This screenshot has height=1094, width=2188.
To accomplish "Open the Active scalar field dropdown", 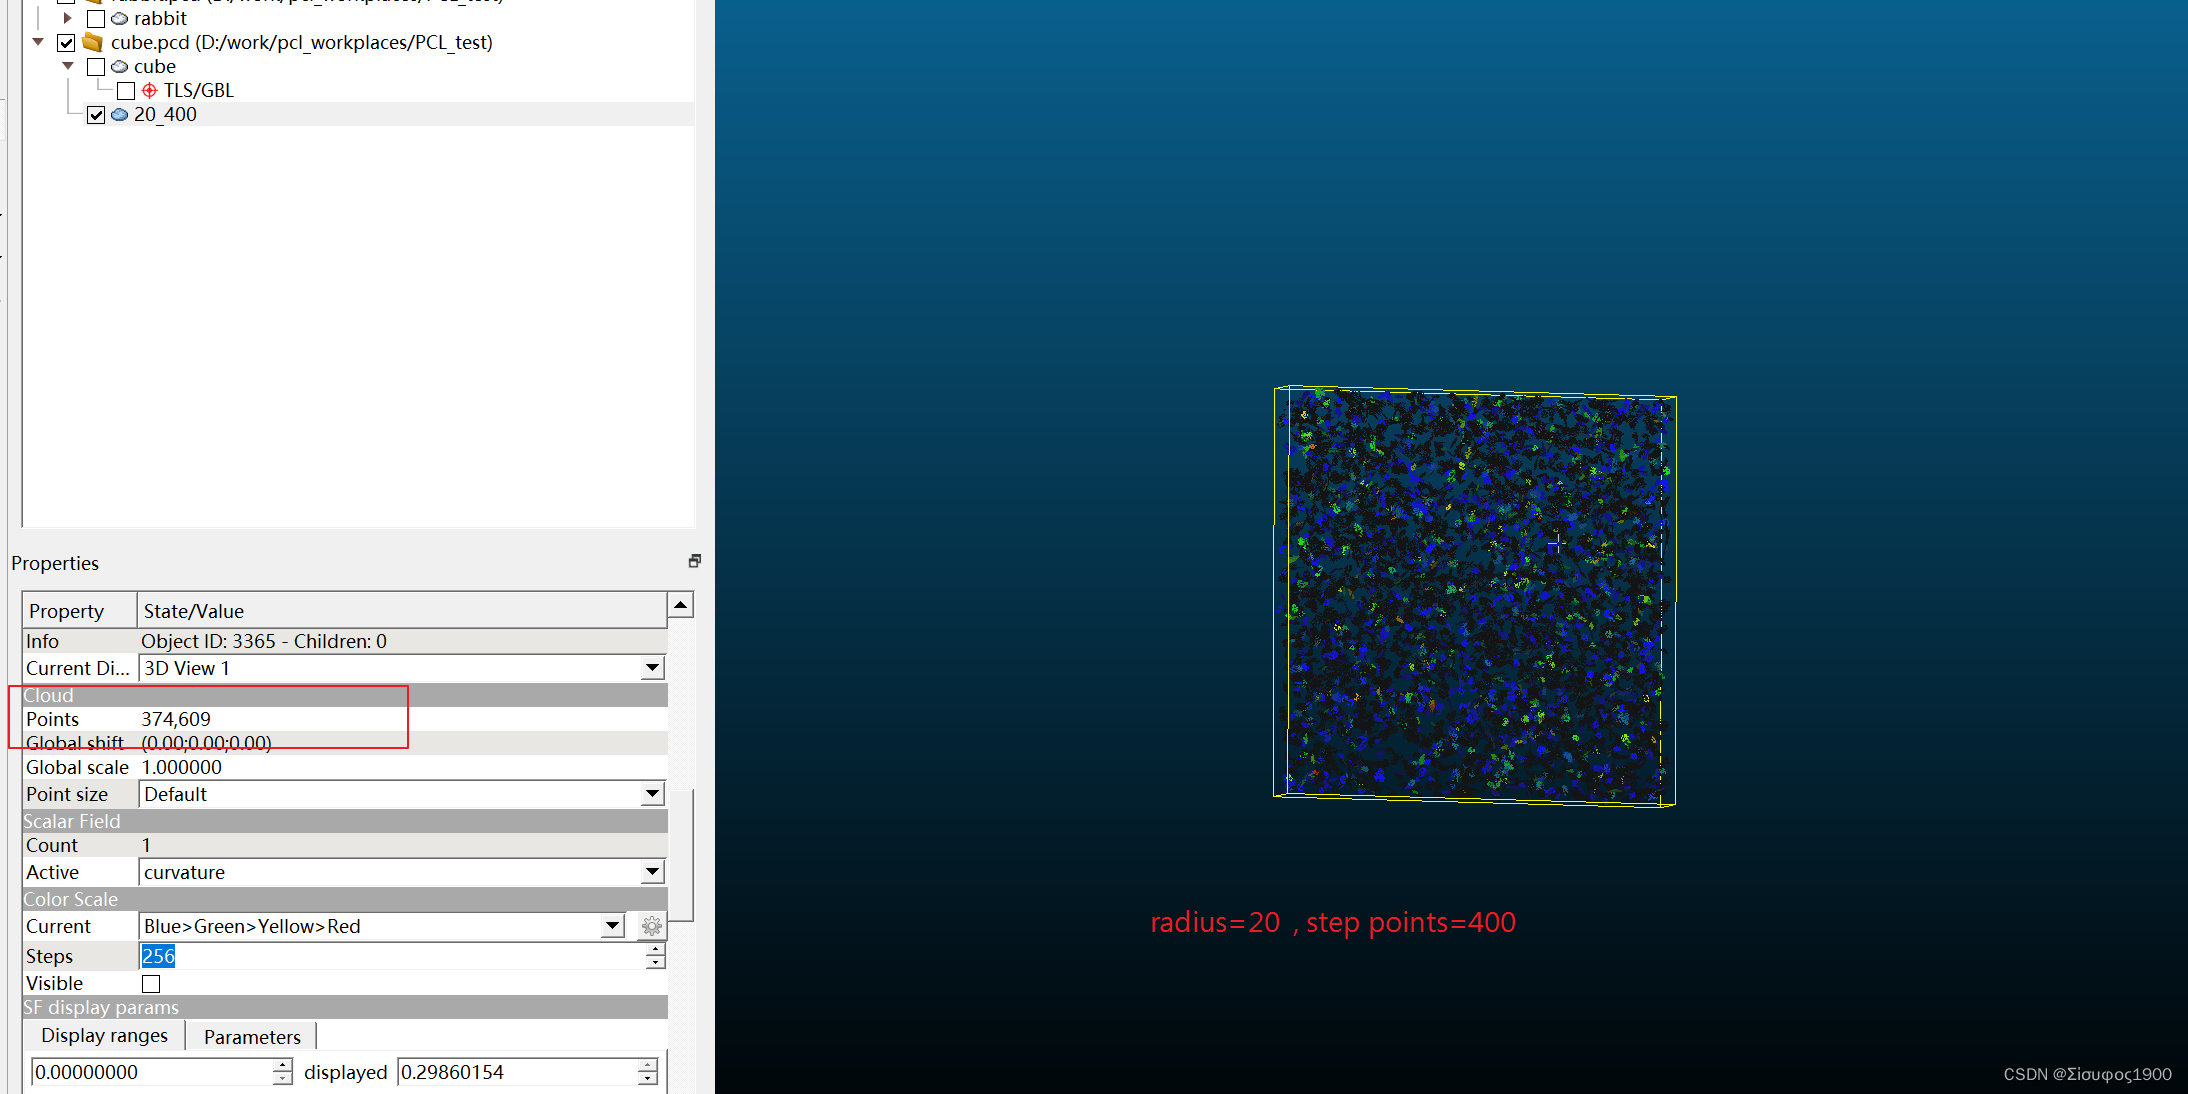I will pos(652,872).
